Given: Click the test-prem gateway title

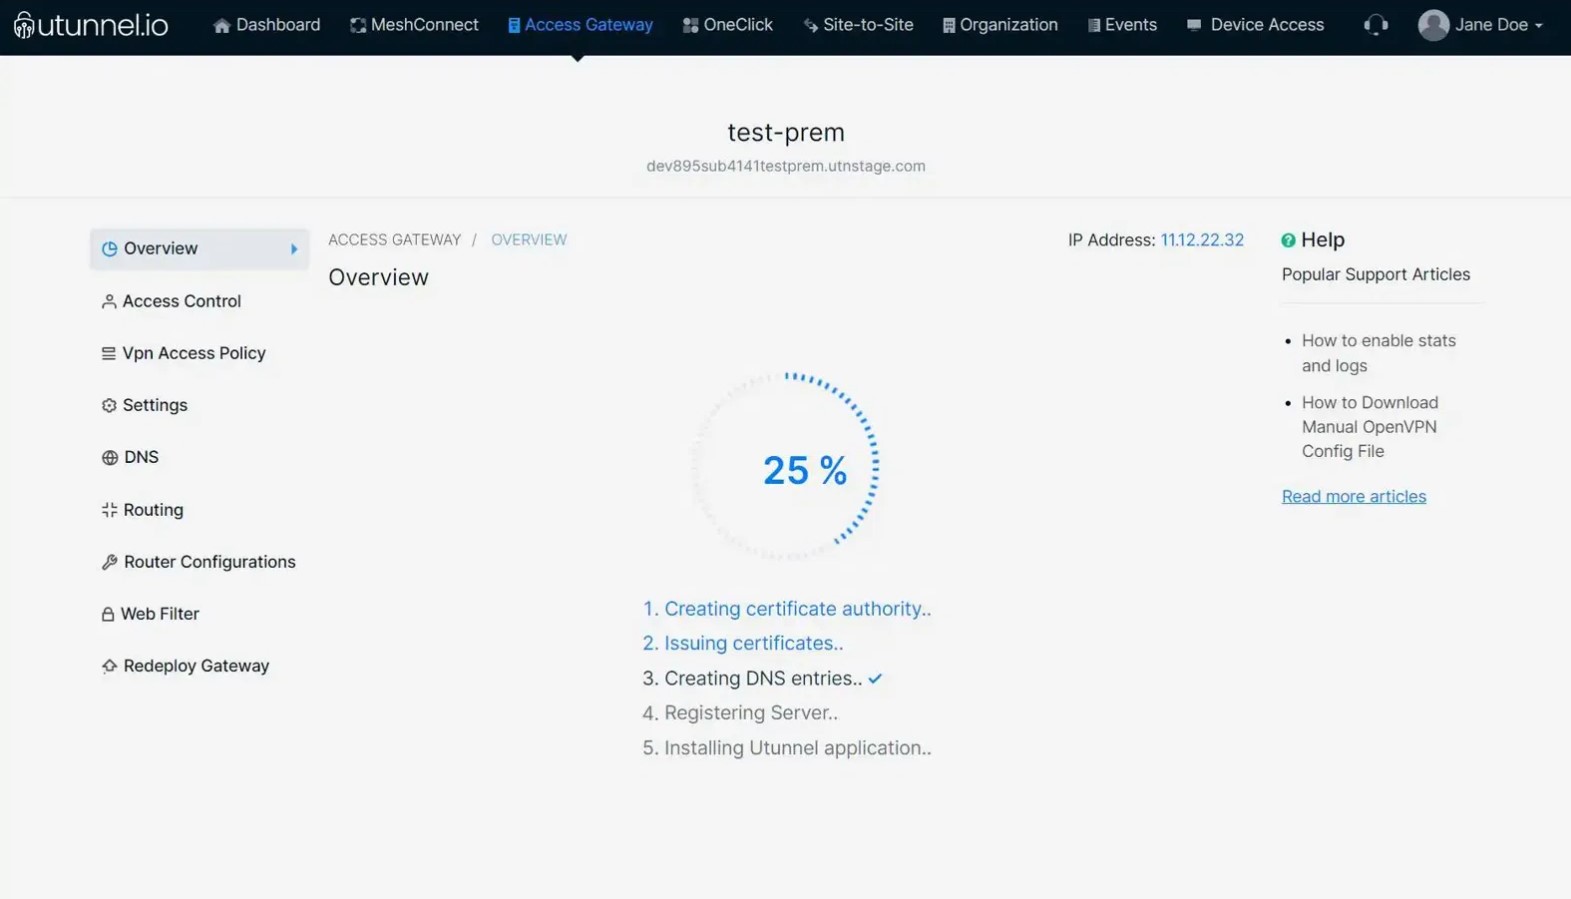Looking at the screenshot, I should coord(786,132).
